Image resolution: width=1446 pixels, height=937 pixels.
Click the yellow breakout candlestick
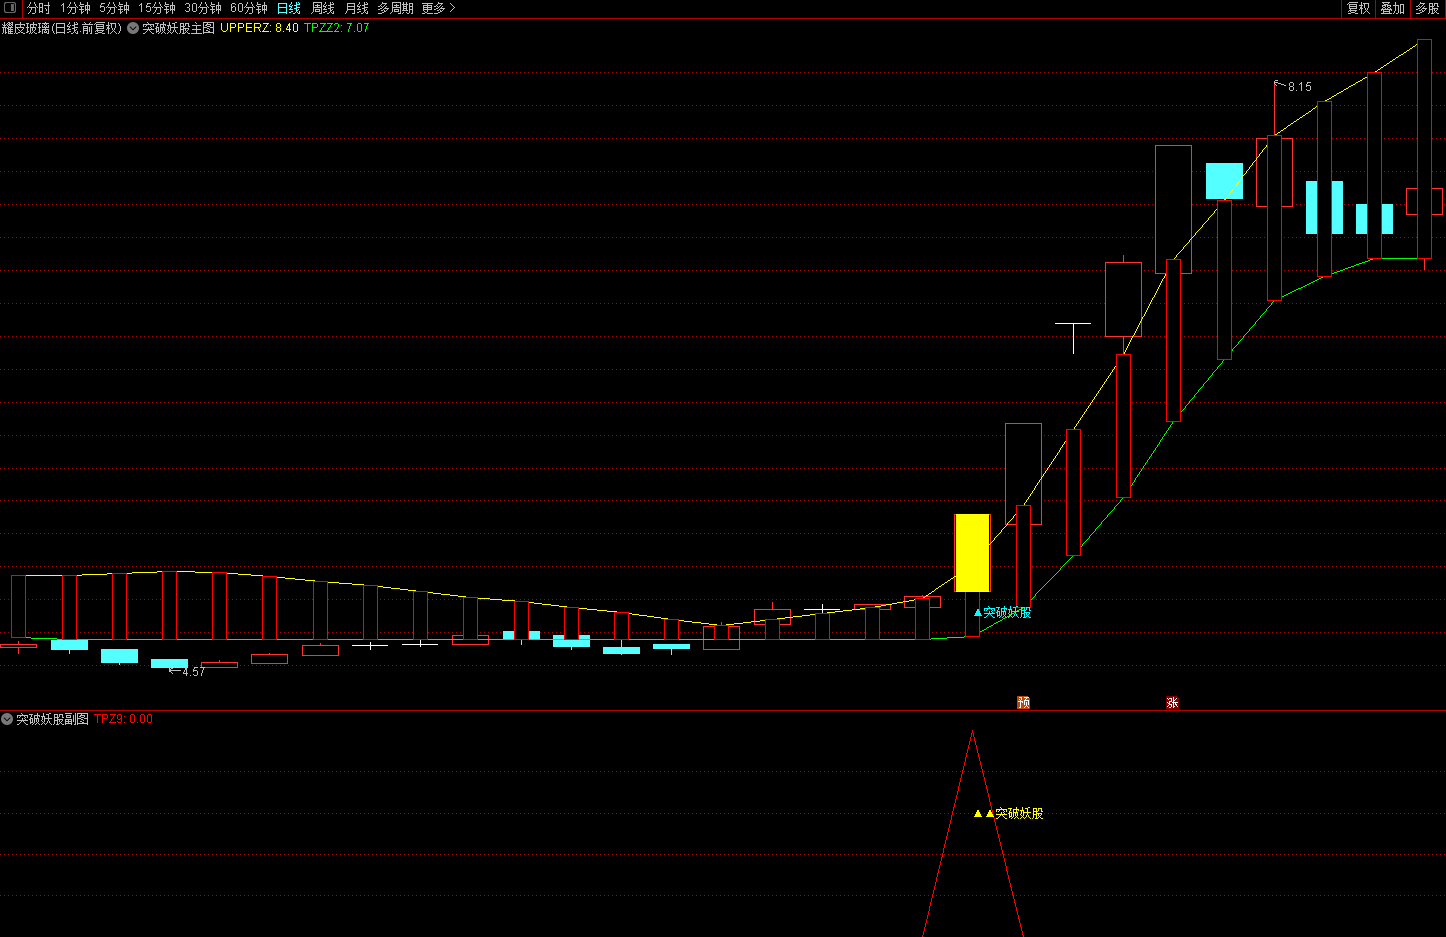(972, 553)
